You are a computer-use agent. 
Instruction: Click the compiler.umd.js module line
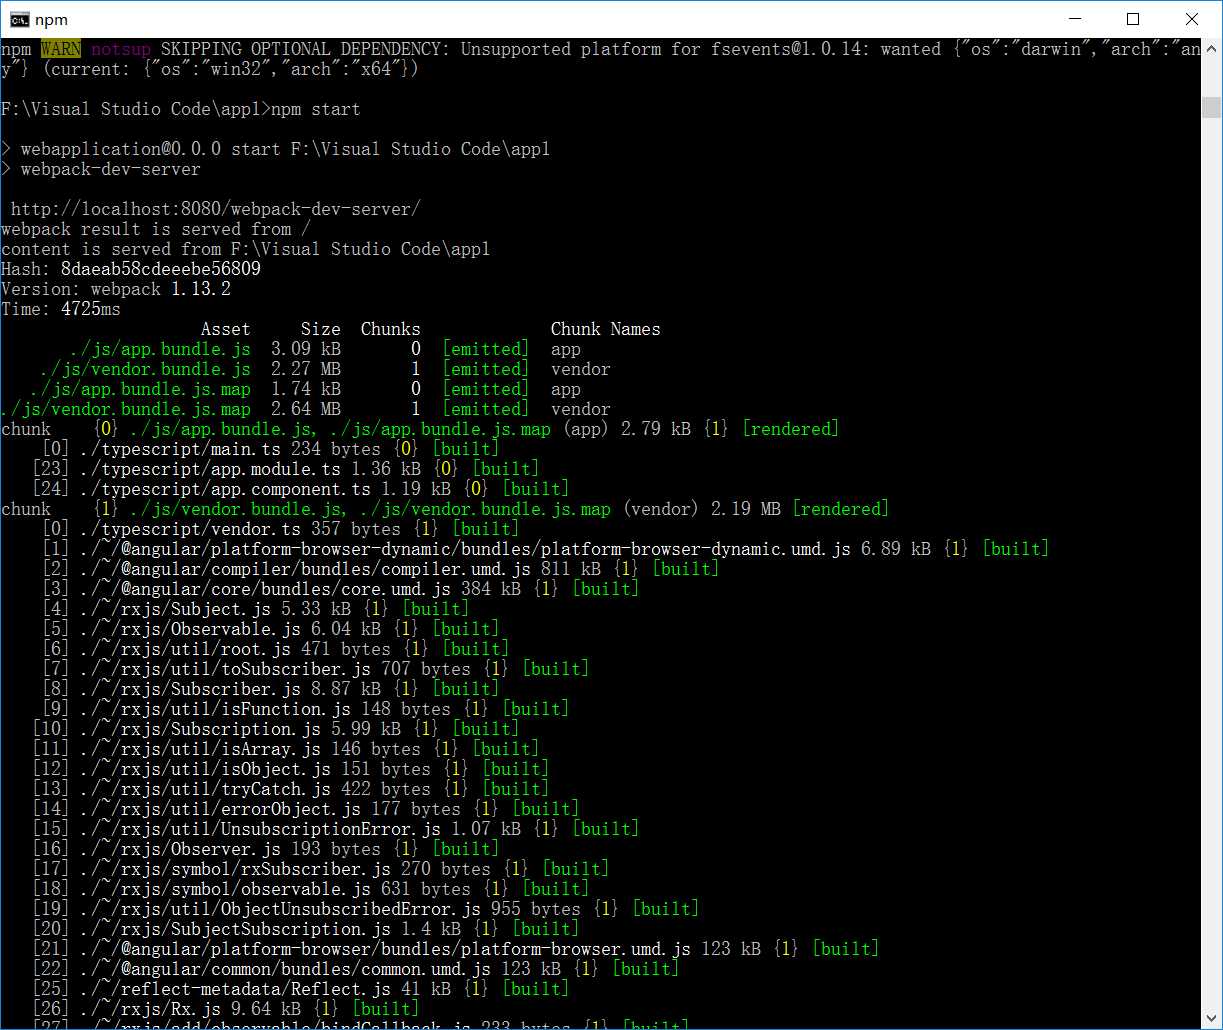click(x=380, y=569)
